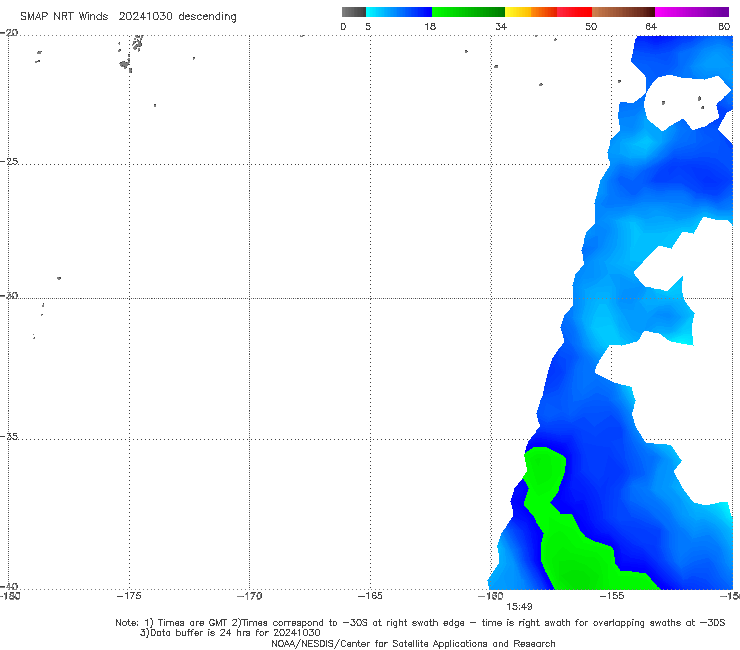This screenshot has height=650, width=740.
Task: Click the latitude axis label "-25"
Action: coord(9,161)
